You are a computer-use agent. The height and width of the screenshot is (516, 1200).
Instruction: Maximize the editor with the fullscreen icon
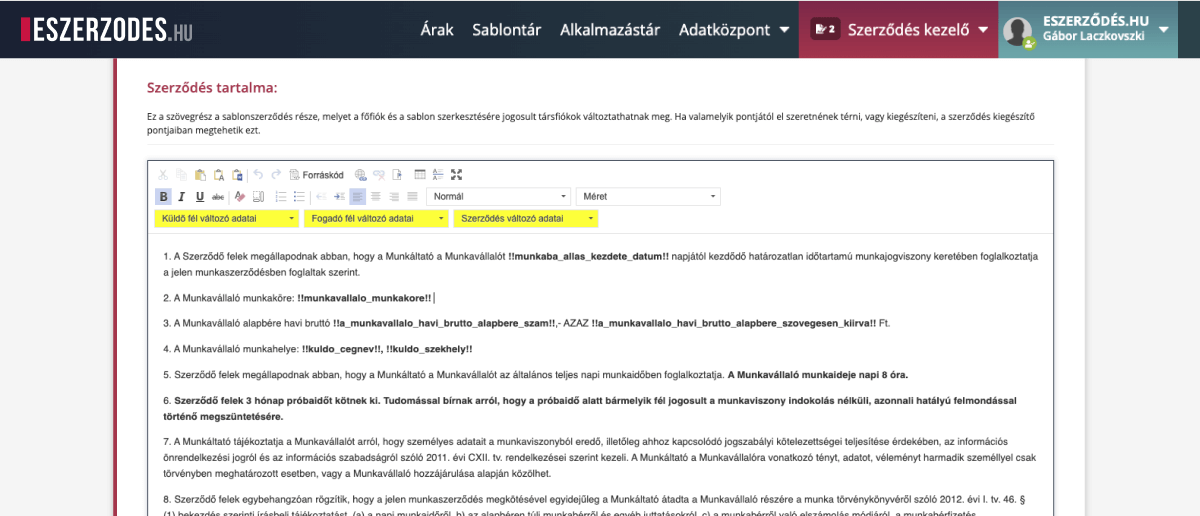[456, 174]
